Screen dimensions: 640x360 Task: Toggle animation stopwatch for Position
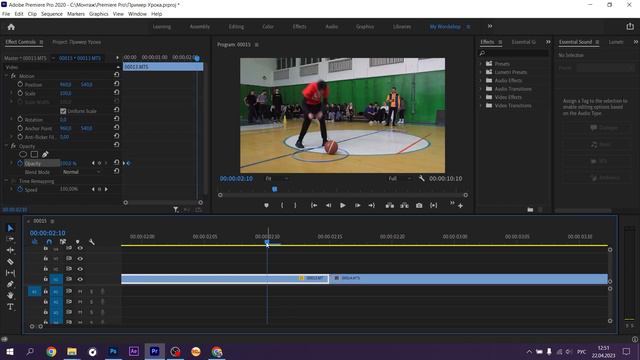20,84
